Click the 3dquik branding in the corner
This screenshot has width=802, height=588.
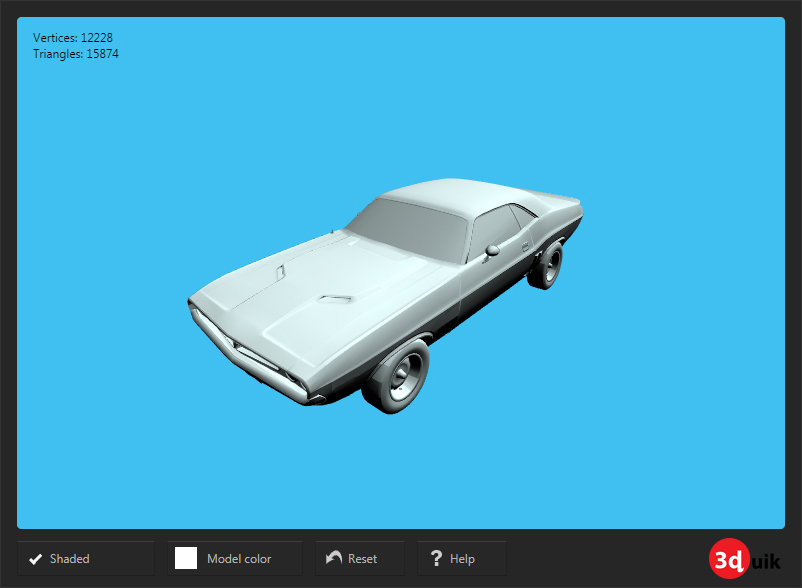(x=745, y=558)
